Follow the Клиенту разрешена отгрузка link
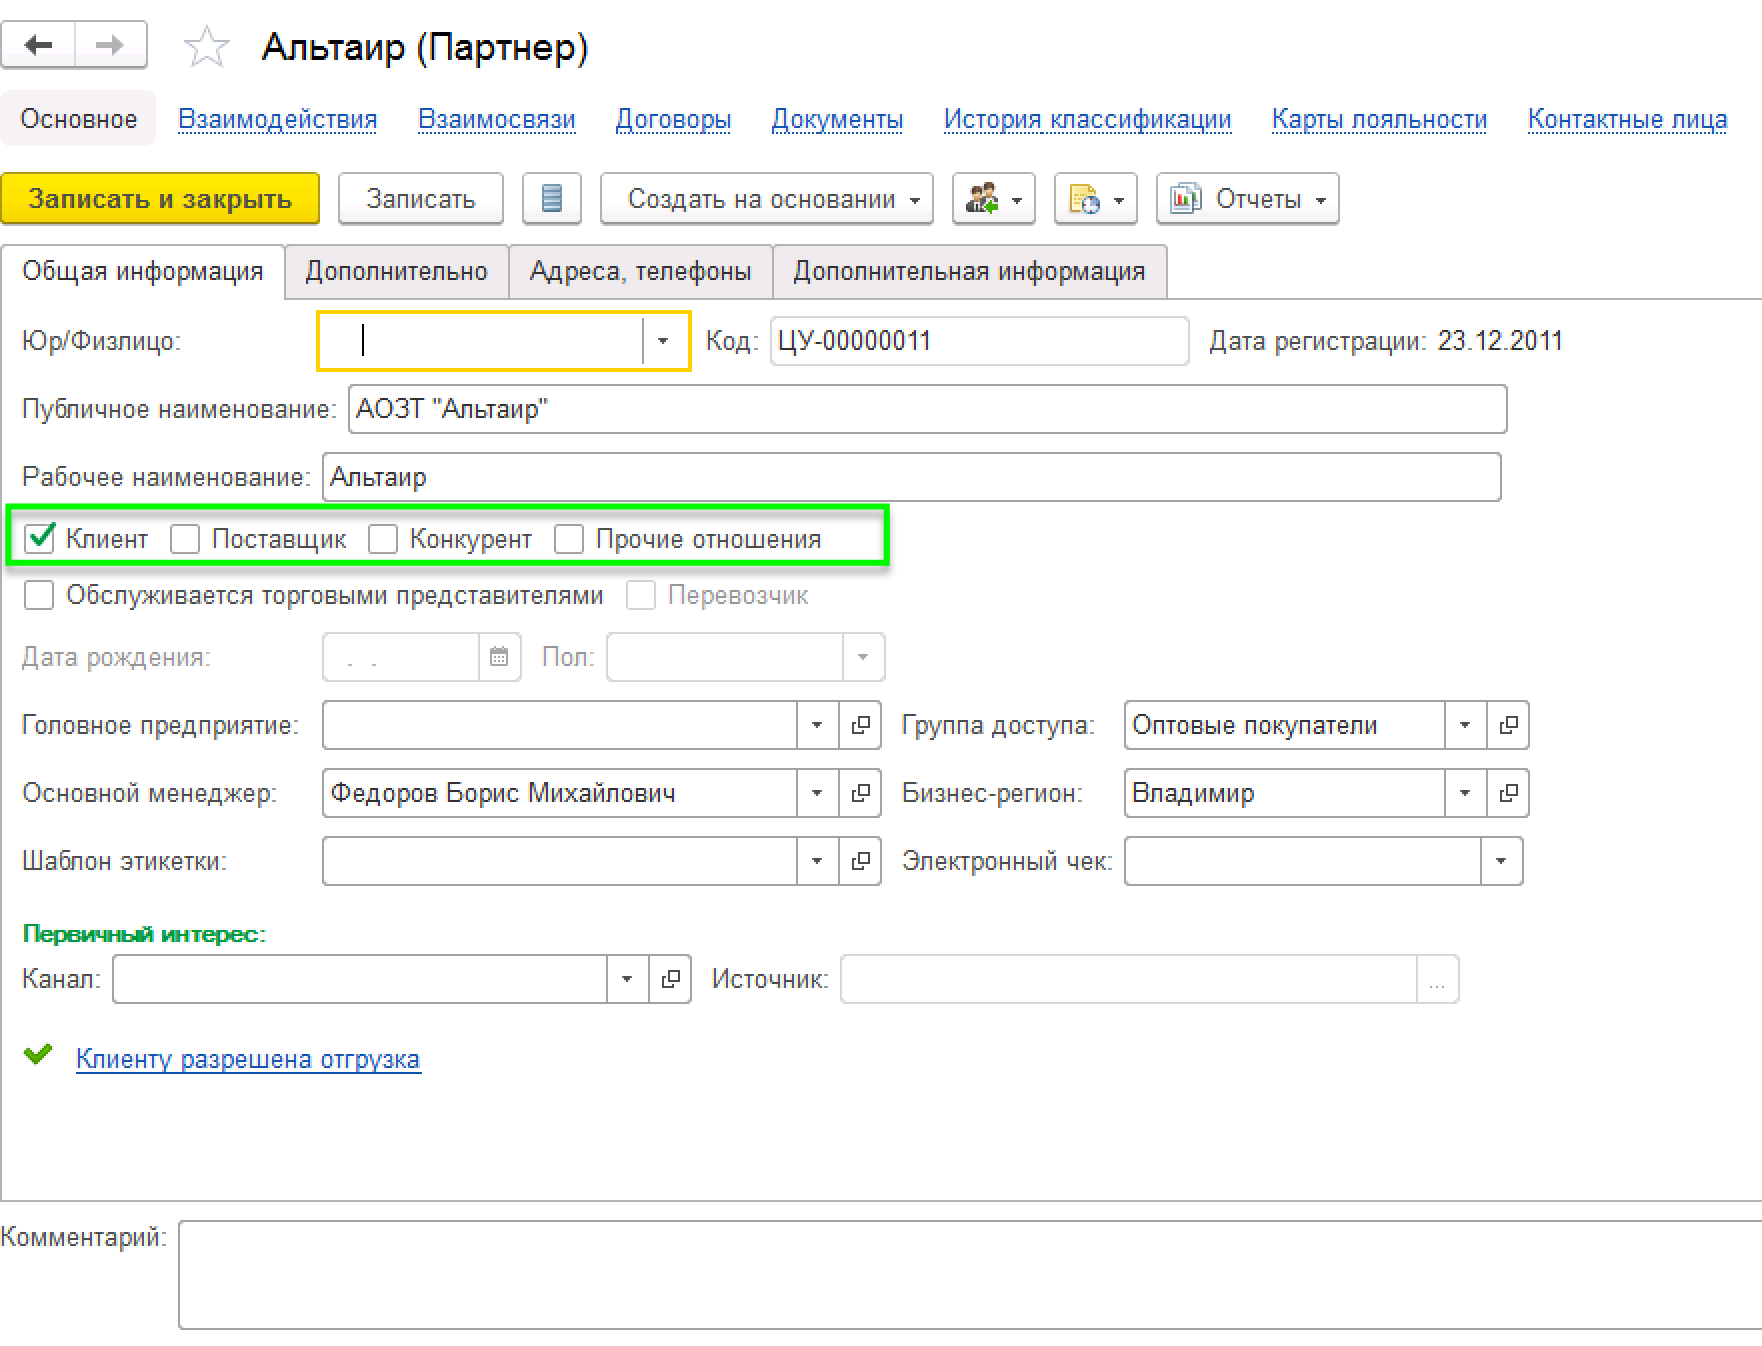 pyautogui.click(x=248, y=1059)
